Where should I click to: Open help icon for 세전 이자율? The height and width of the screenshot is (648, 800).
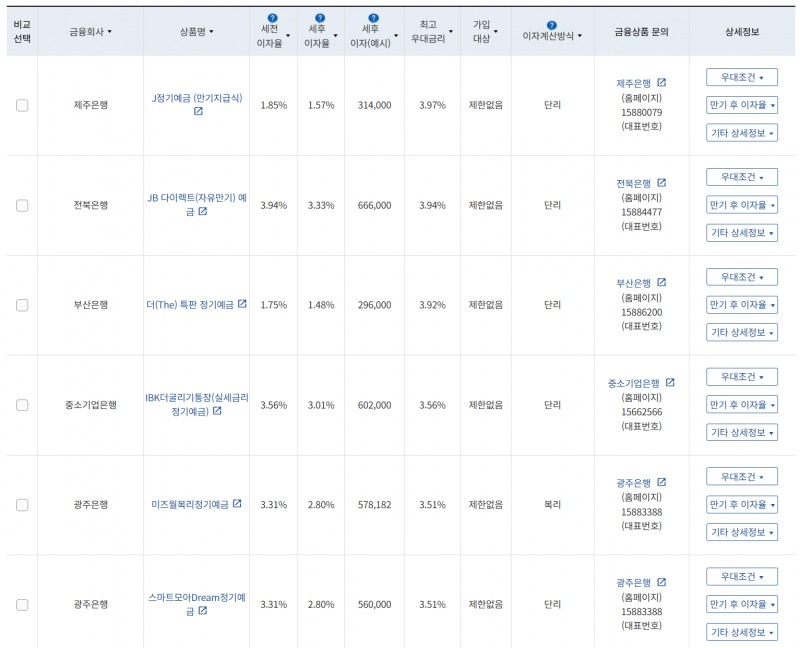272,18
